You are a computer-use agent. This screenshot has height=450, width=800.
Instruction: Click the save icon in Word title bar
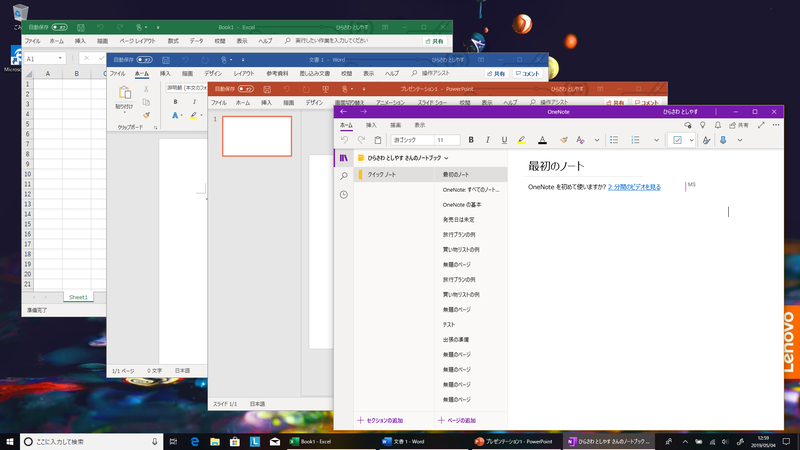[165, 60]
